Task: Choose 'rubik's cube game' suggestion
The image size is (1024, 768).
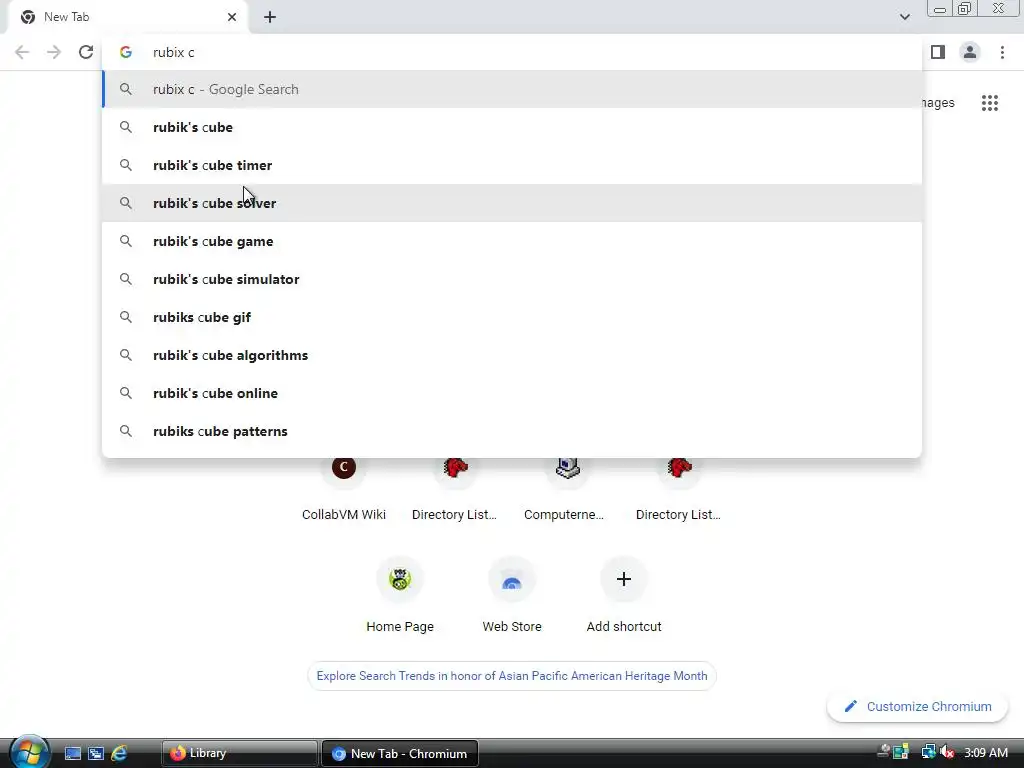Action: tap(512, 241)
